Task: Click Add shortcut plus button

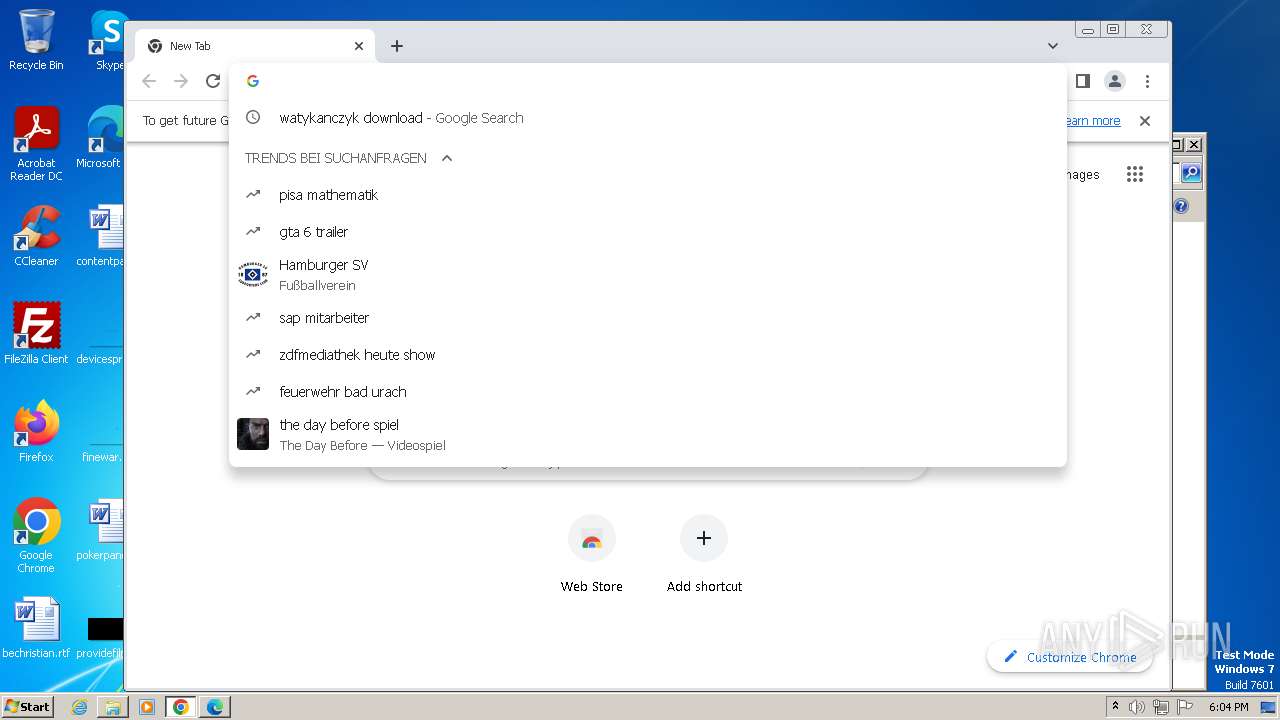Action: point(704,539)
